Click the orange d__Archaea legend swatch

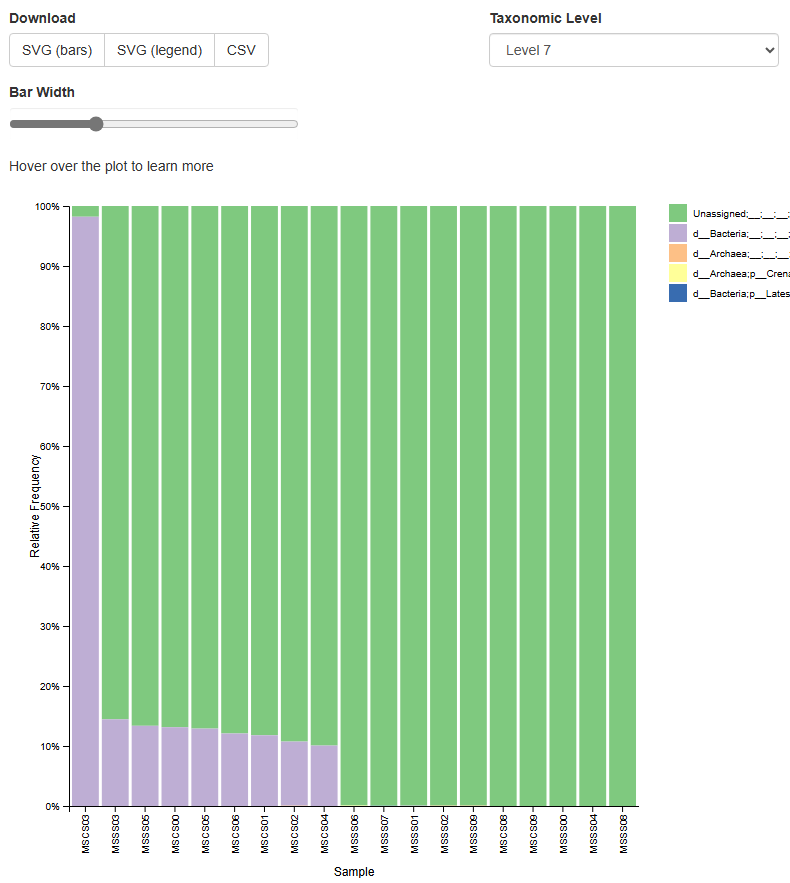coord(678,253)
